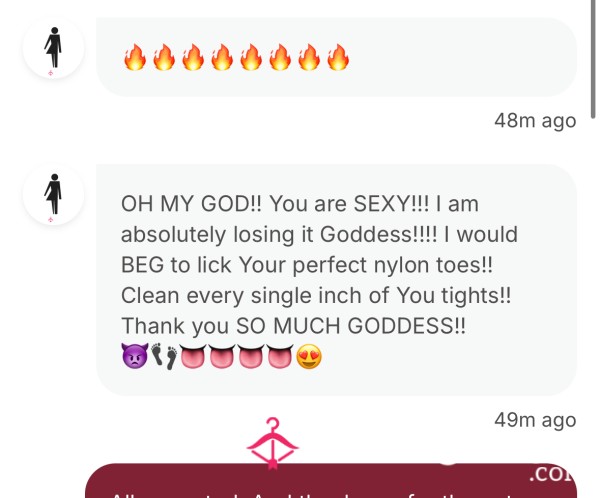The height and width of the screenshot is (498, 600).
Task: Click the .co text on the maroon banner
Action: click(553, 474)
